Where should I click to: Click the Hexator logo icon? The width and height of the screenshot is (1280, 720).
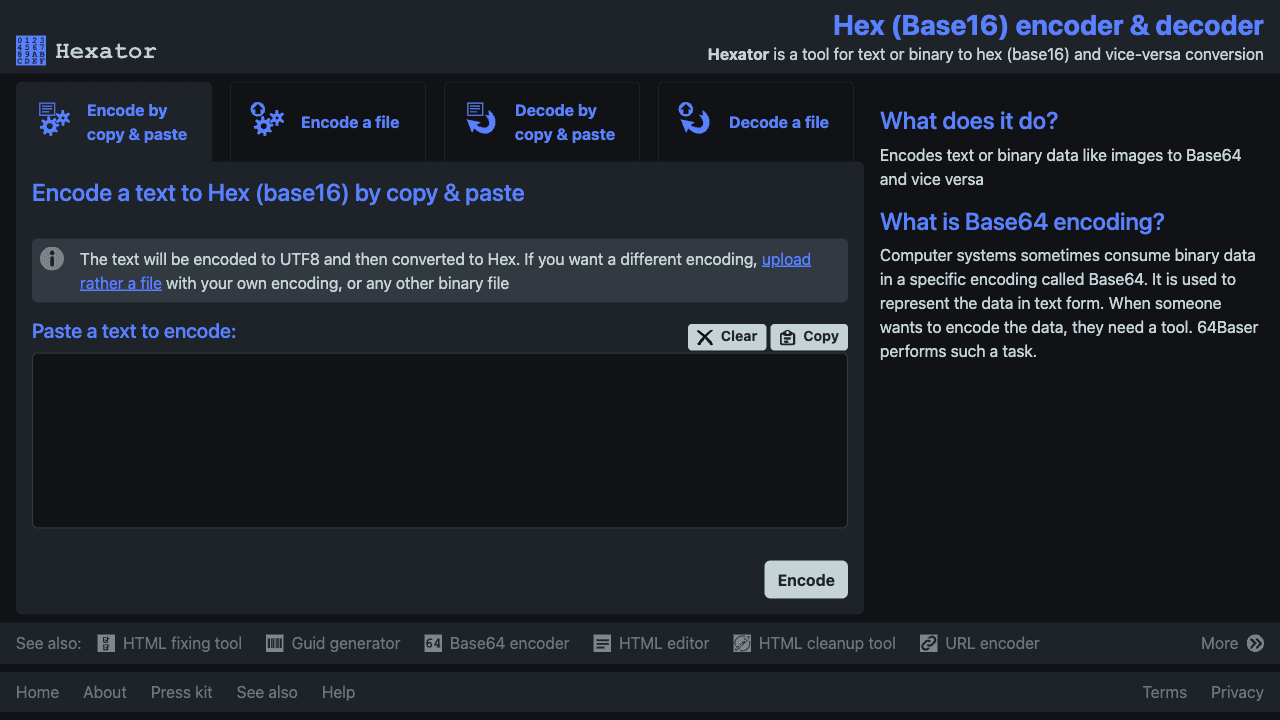pyautogui.click(x=29, y=50)
